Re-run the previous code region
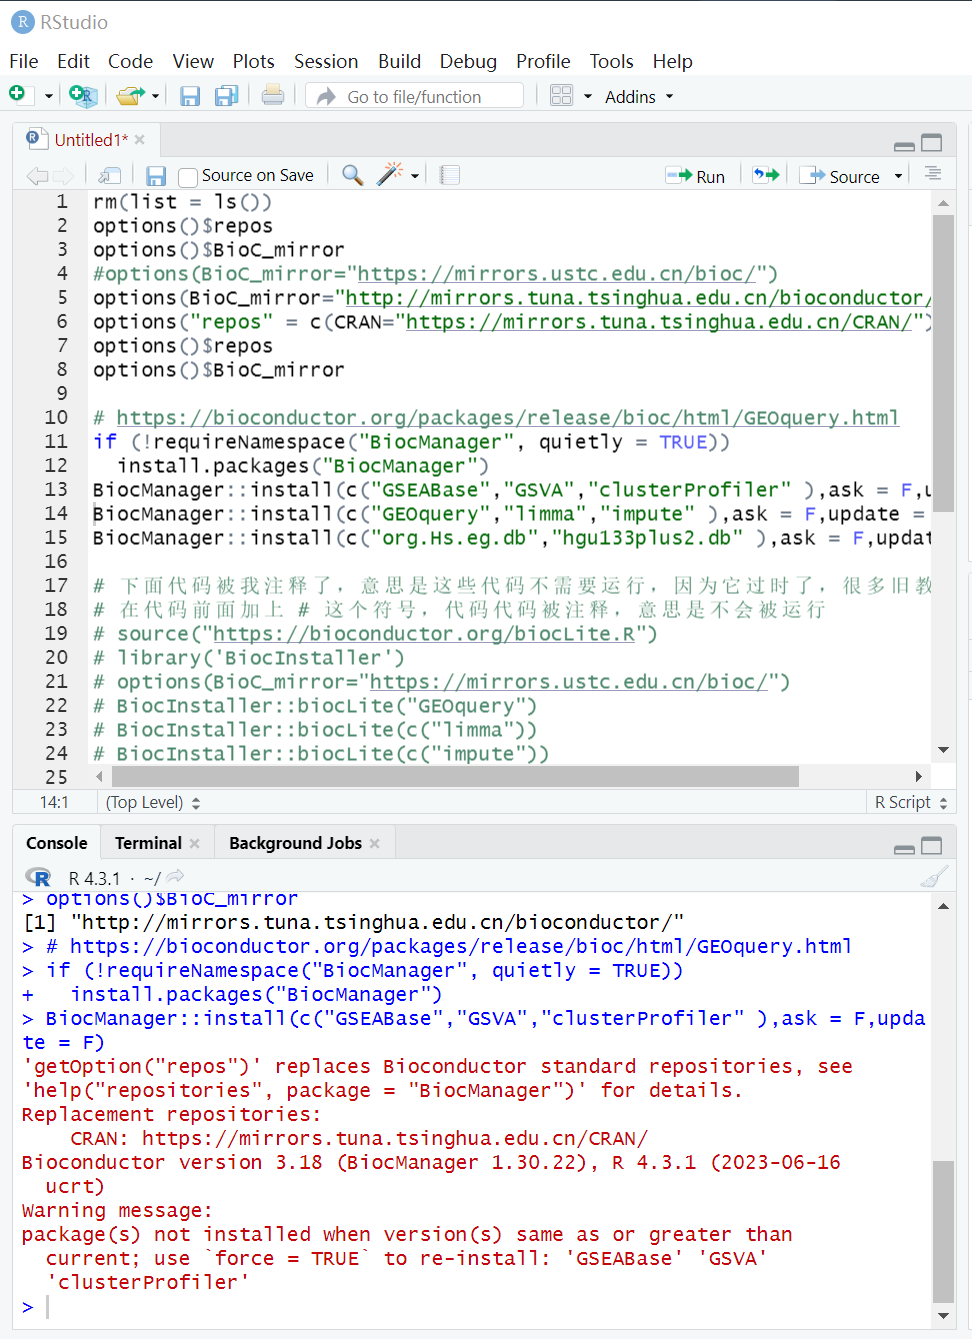 pyautogui.click(x=766, y=175)
